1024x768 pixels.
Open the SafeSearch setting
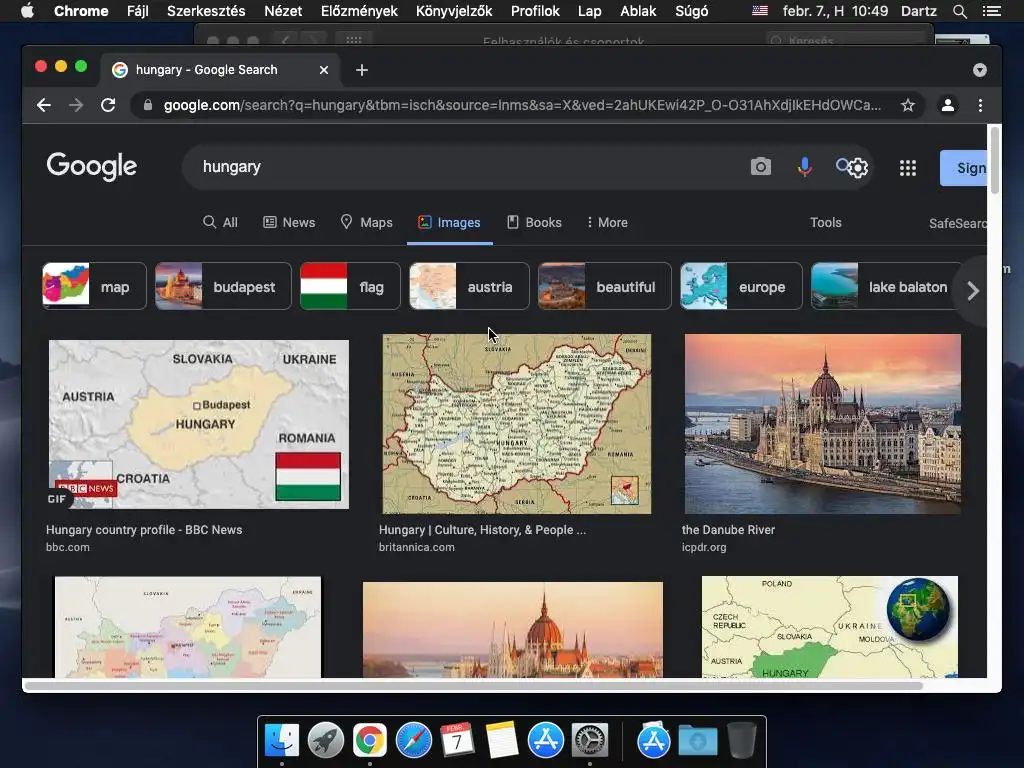[x=957, y=223]
